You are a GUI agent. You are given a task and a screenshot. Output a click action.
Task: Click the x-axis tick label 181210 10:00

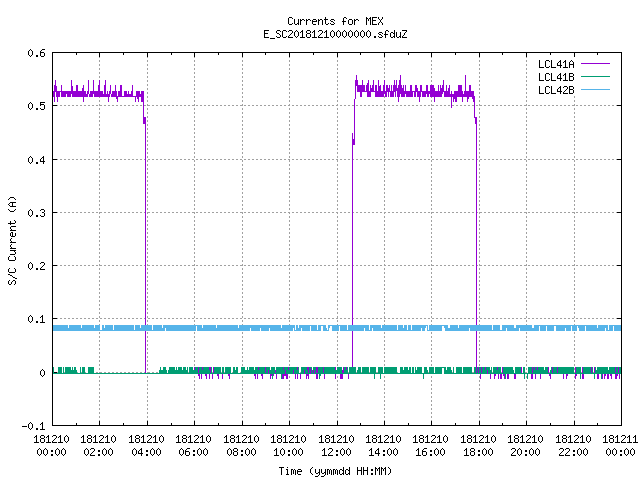288,446
